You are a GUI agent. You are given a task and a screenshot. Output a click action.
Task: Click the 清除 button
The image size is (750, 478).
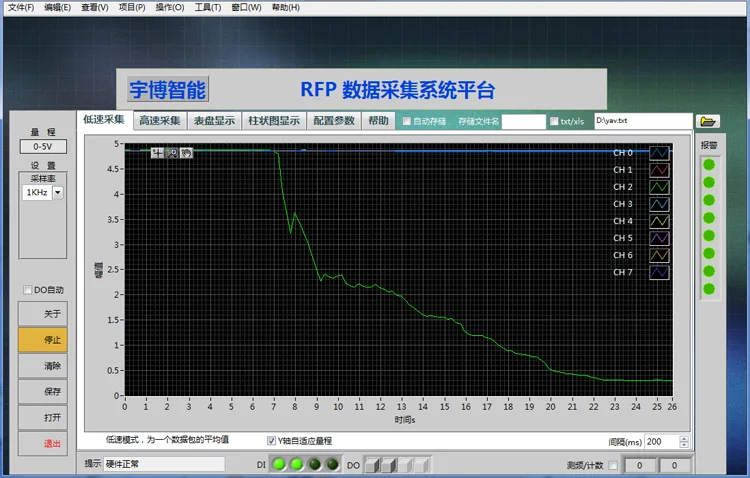pyautogui.click(x=43, y=366)
